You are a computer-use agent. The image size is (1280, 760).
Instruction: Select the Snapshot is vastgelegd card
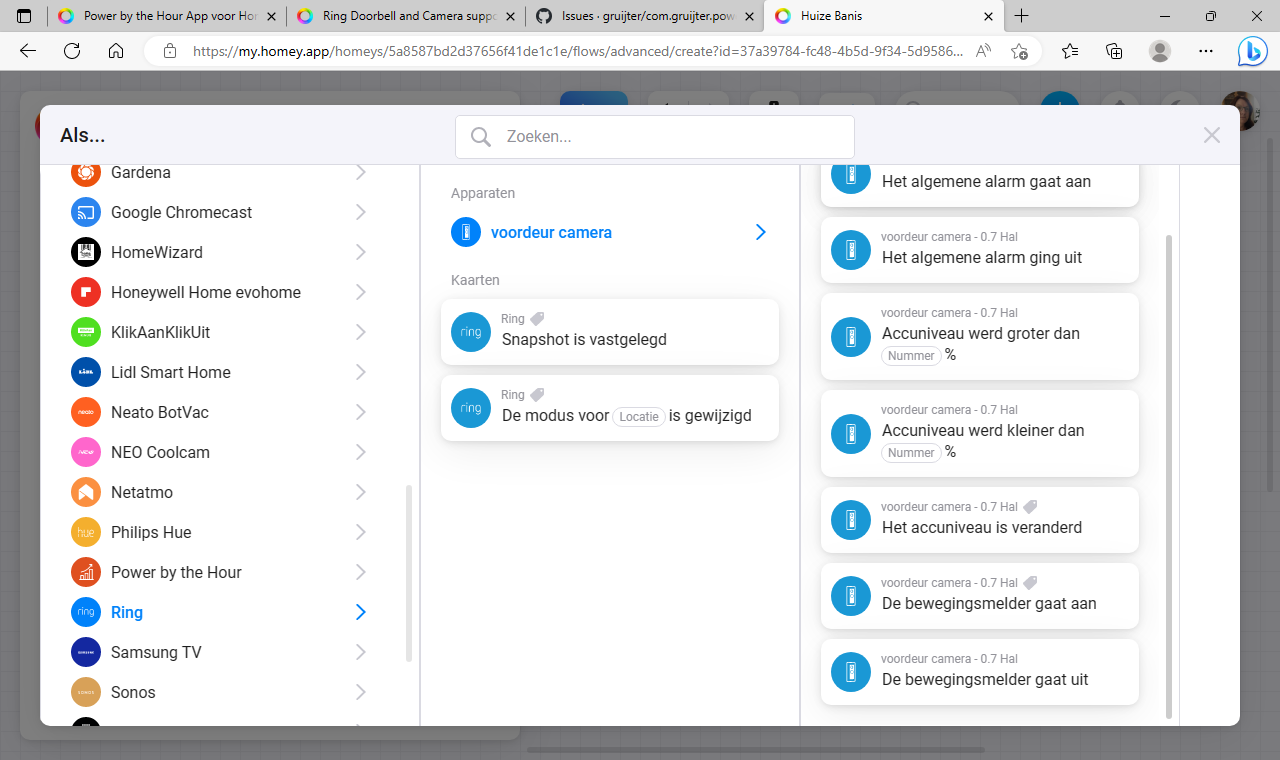[x=610, y=332]
